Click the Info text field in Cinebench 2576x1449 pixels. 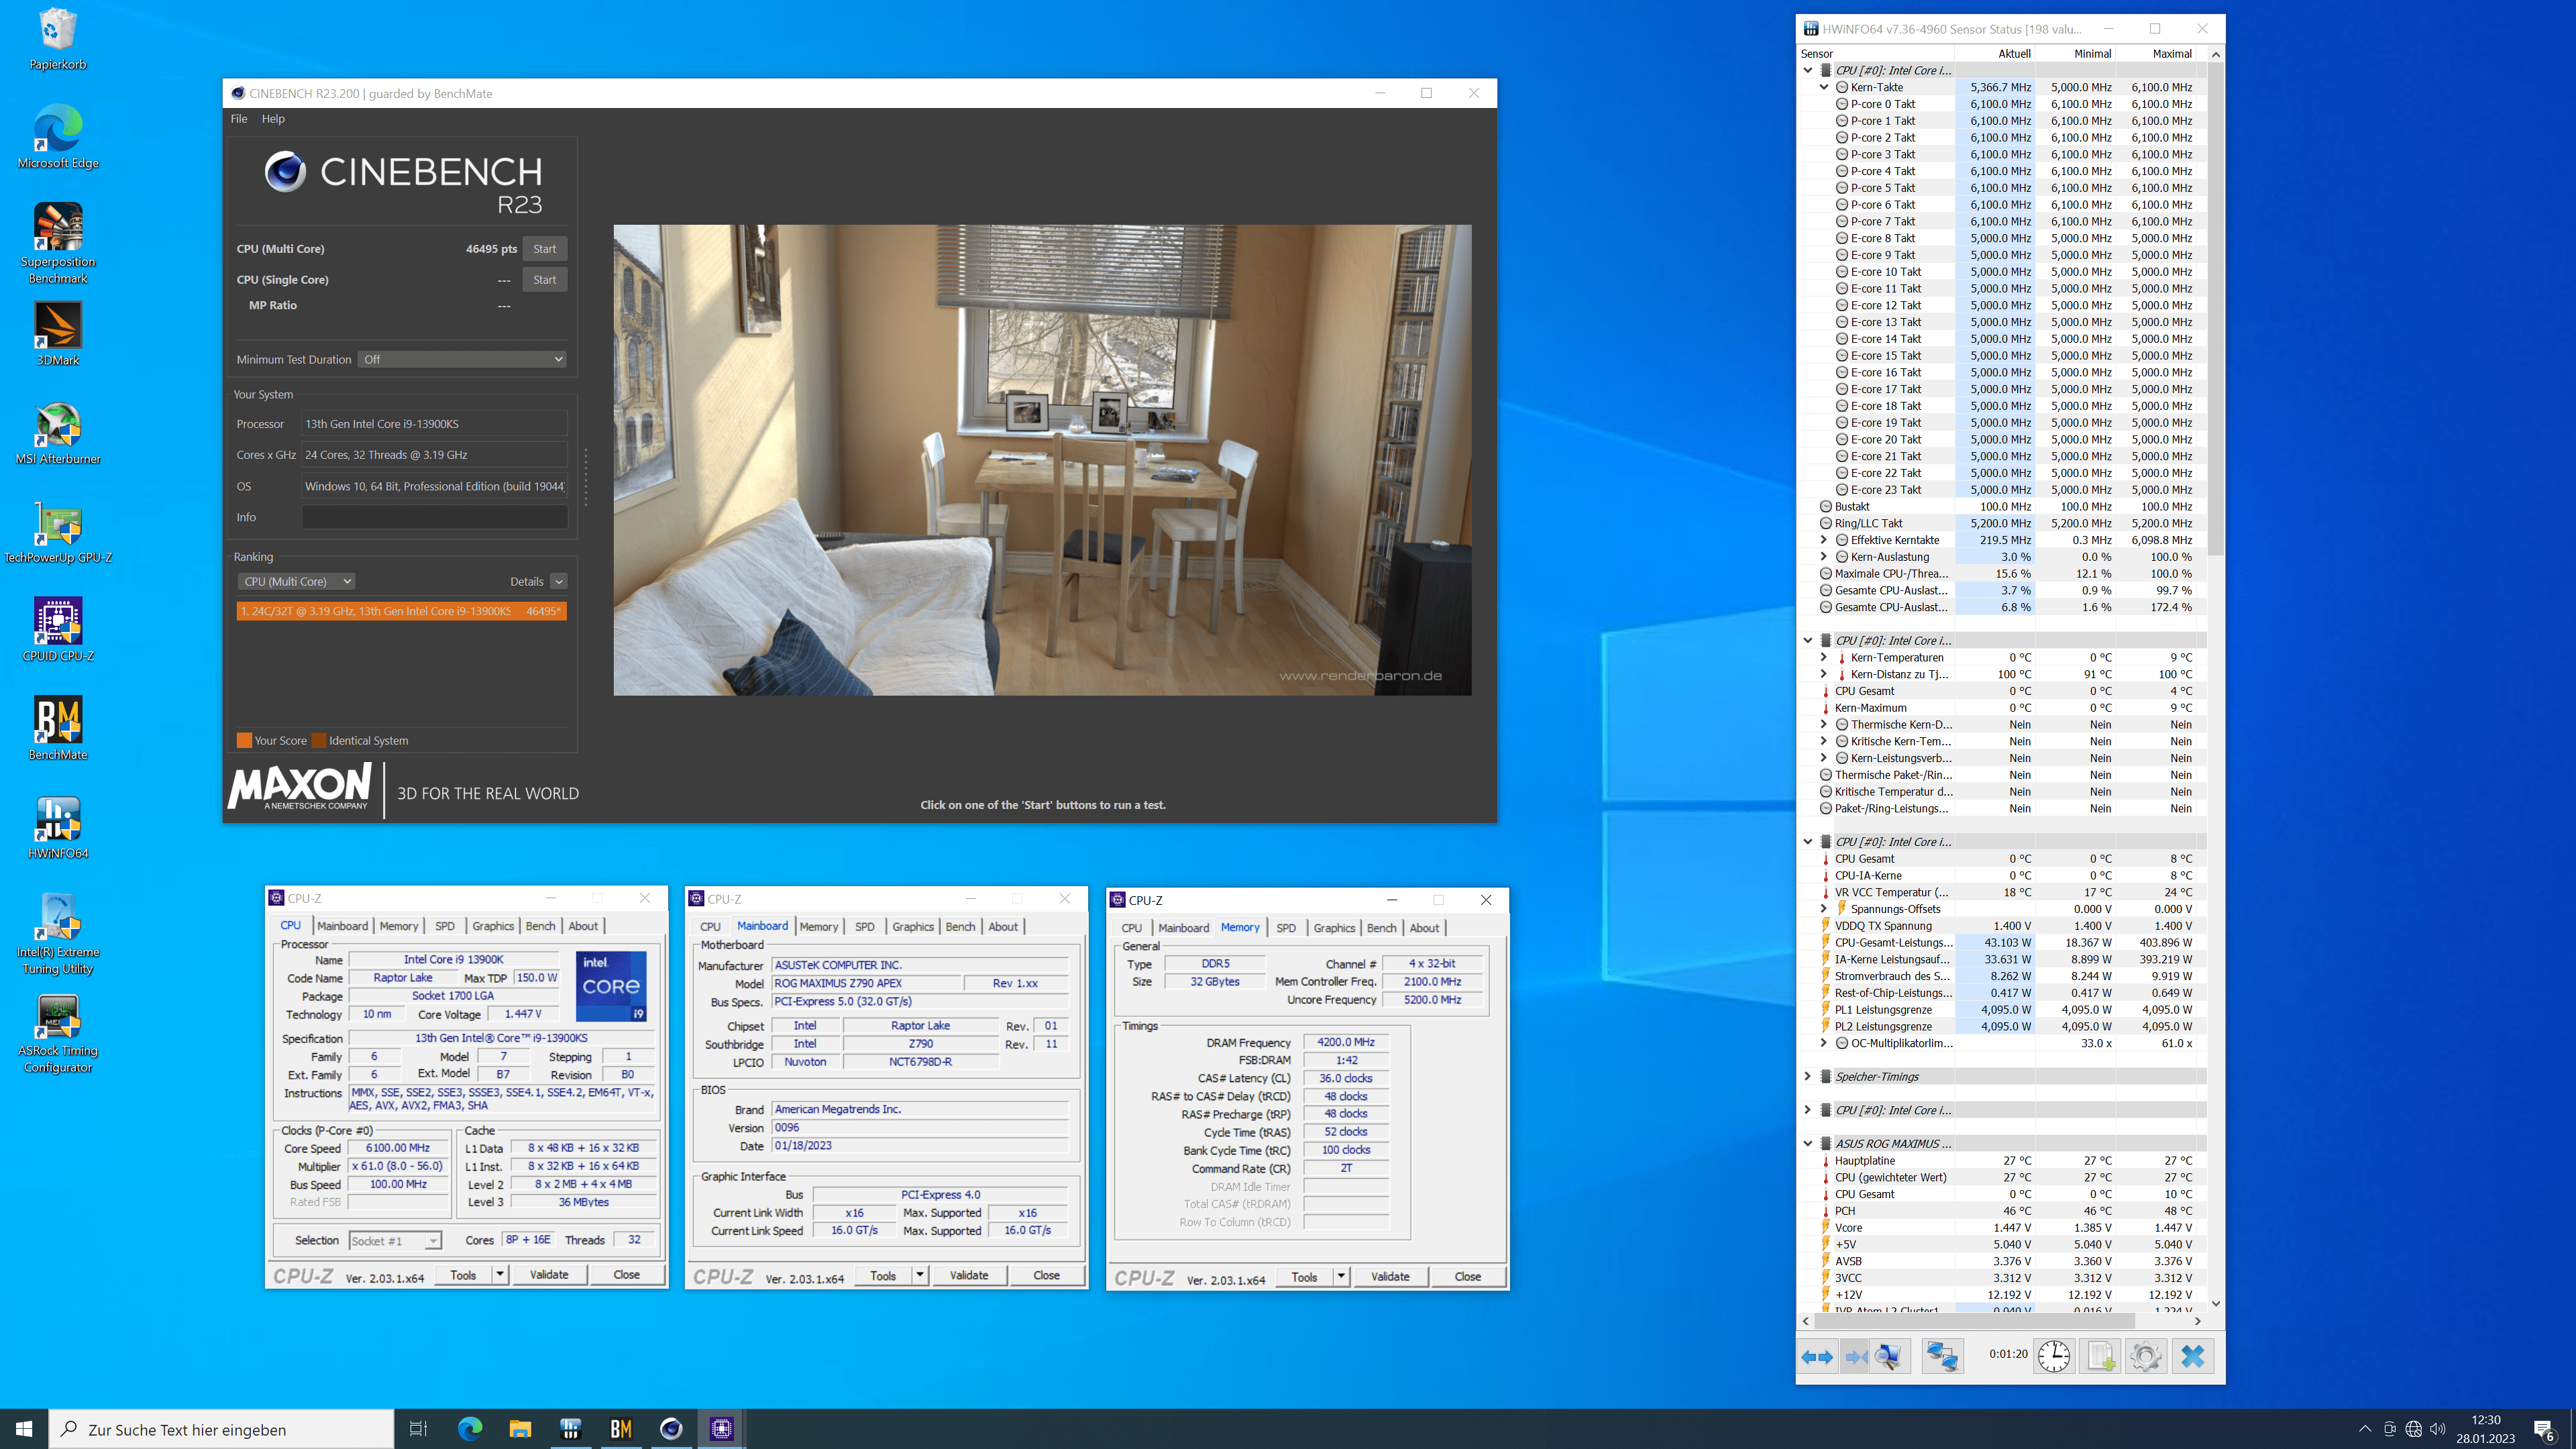[x=434, y=517]
